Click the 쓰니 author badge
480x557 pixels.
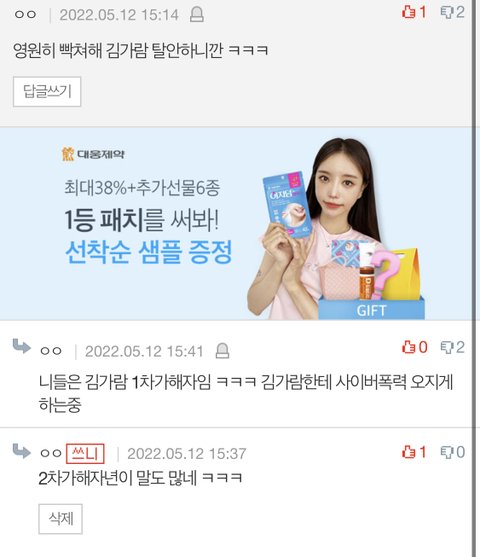click(x=85, y=453)
